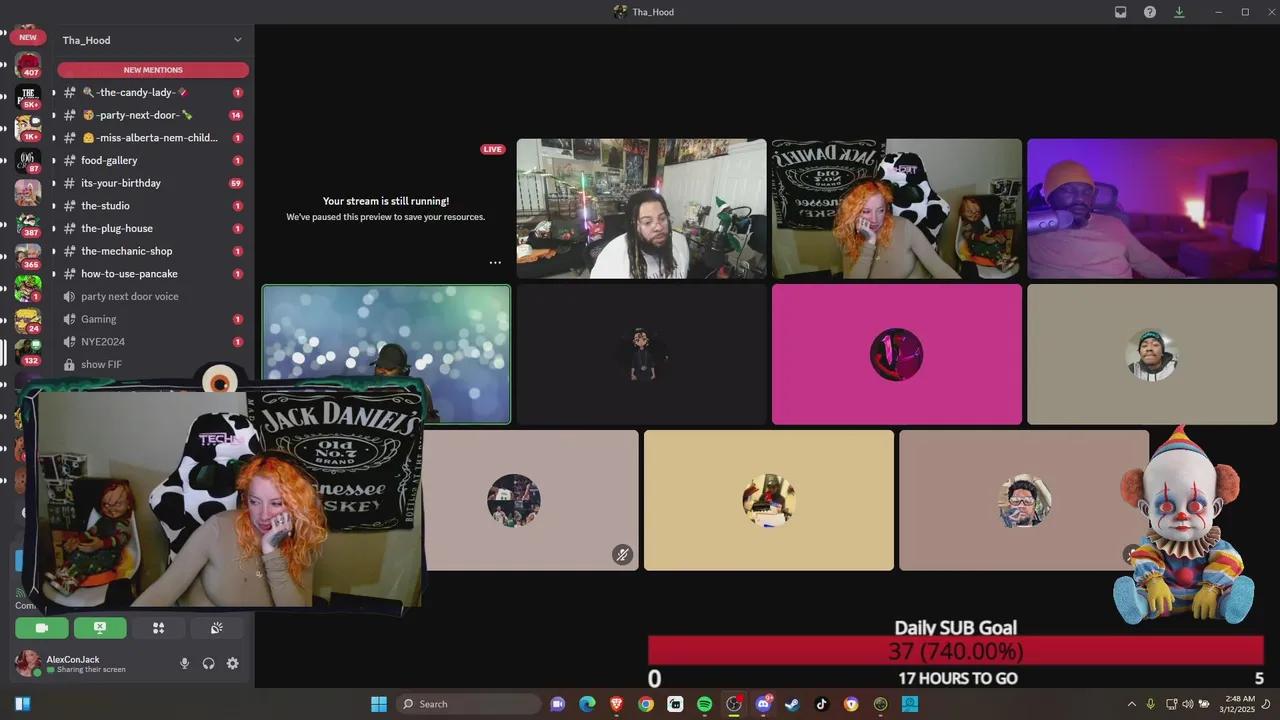Open the Activities shapes button

point(158,628)
